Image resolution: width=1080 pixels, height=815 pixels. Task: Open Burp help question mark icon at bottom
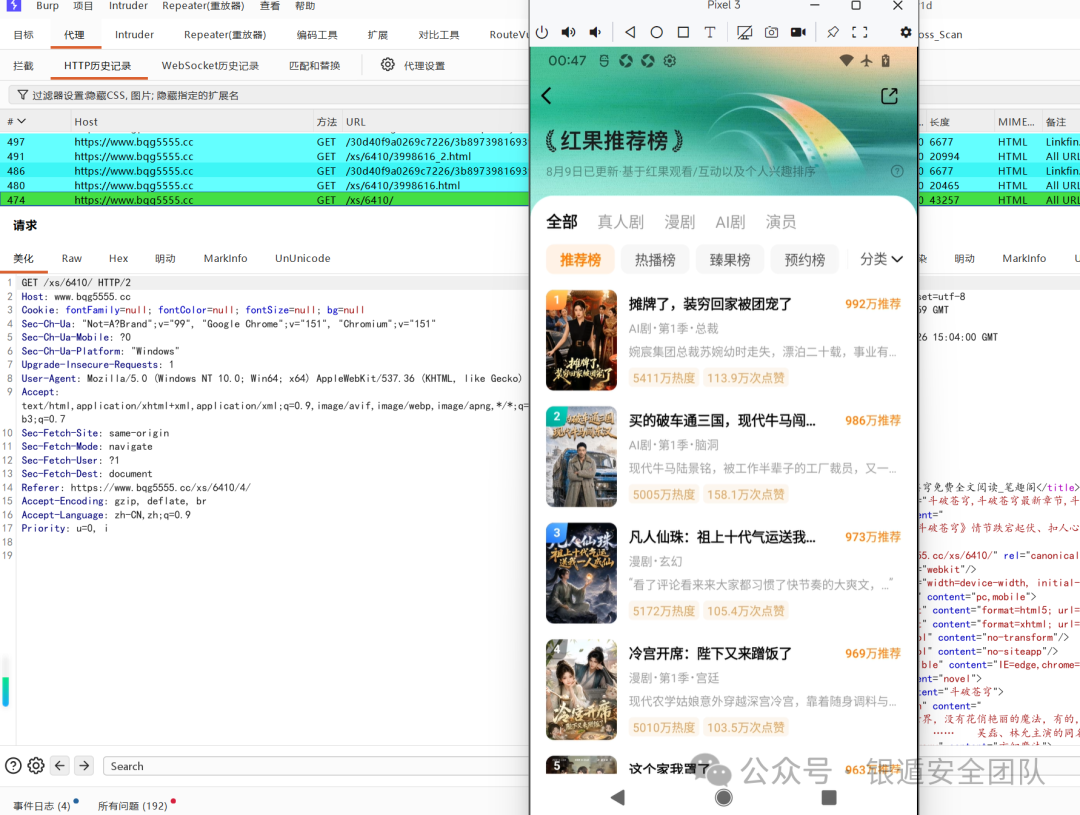click(13, 765)
